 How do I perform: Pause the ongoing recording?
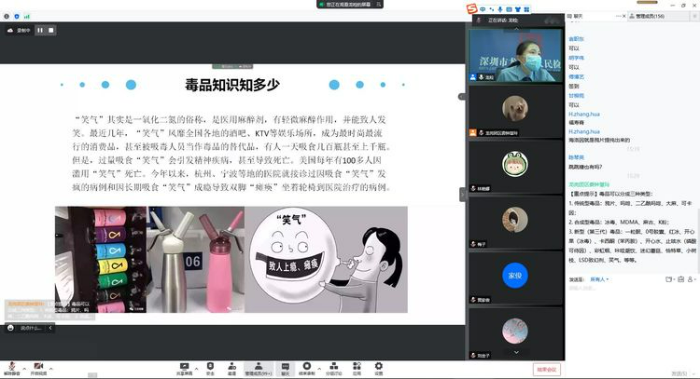click(40, 30)
